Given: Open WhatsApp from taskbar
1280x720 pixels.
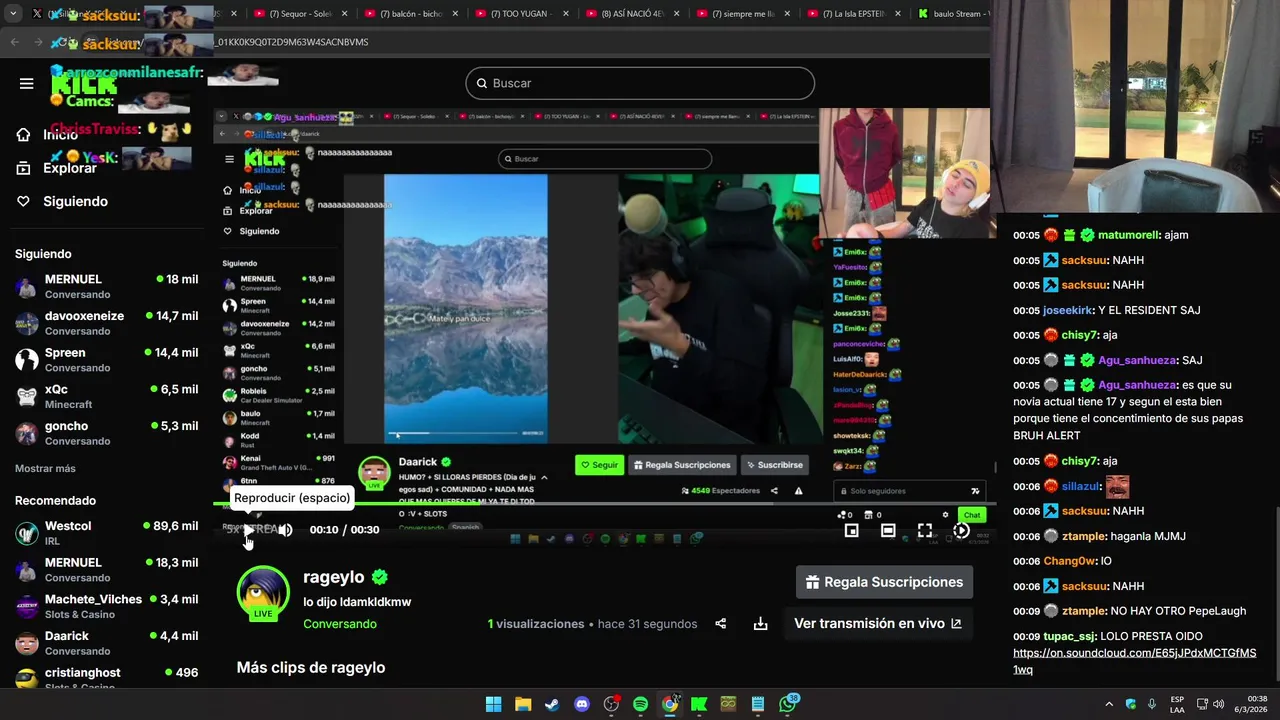Looking at the screenshot, I should pos(788,704).
